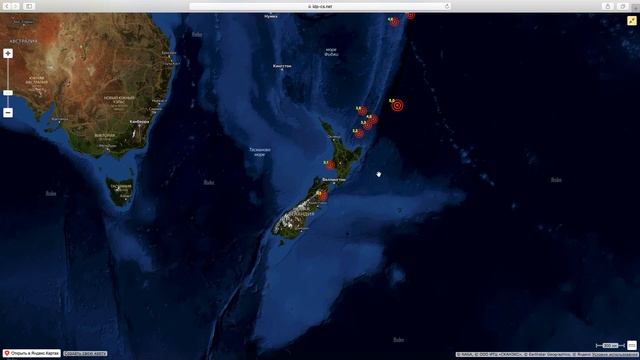Click the Канберра city label
Viewport: 640px width, 360px height.
click(139, 122)
